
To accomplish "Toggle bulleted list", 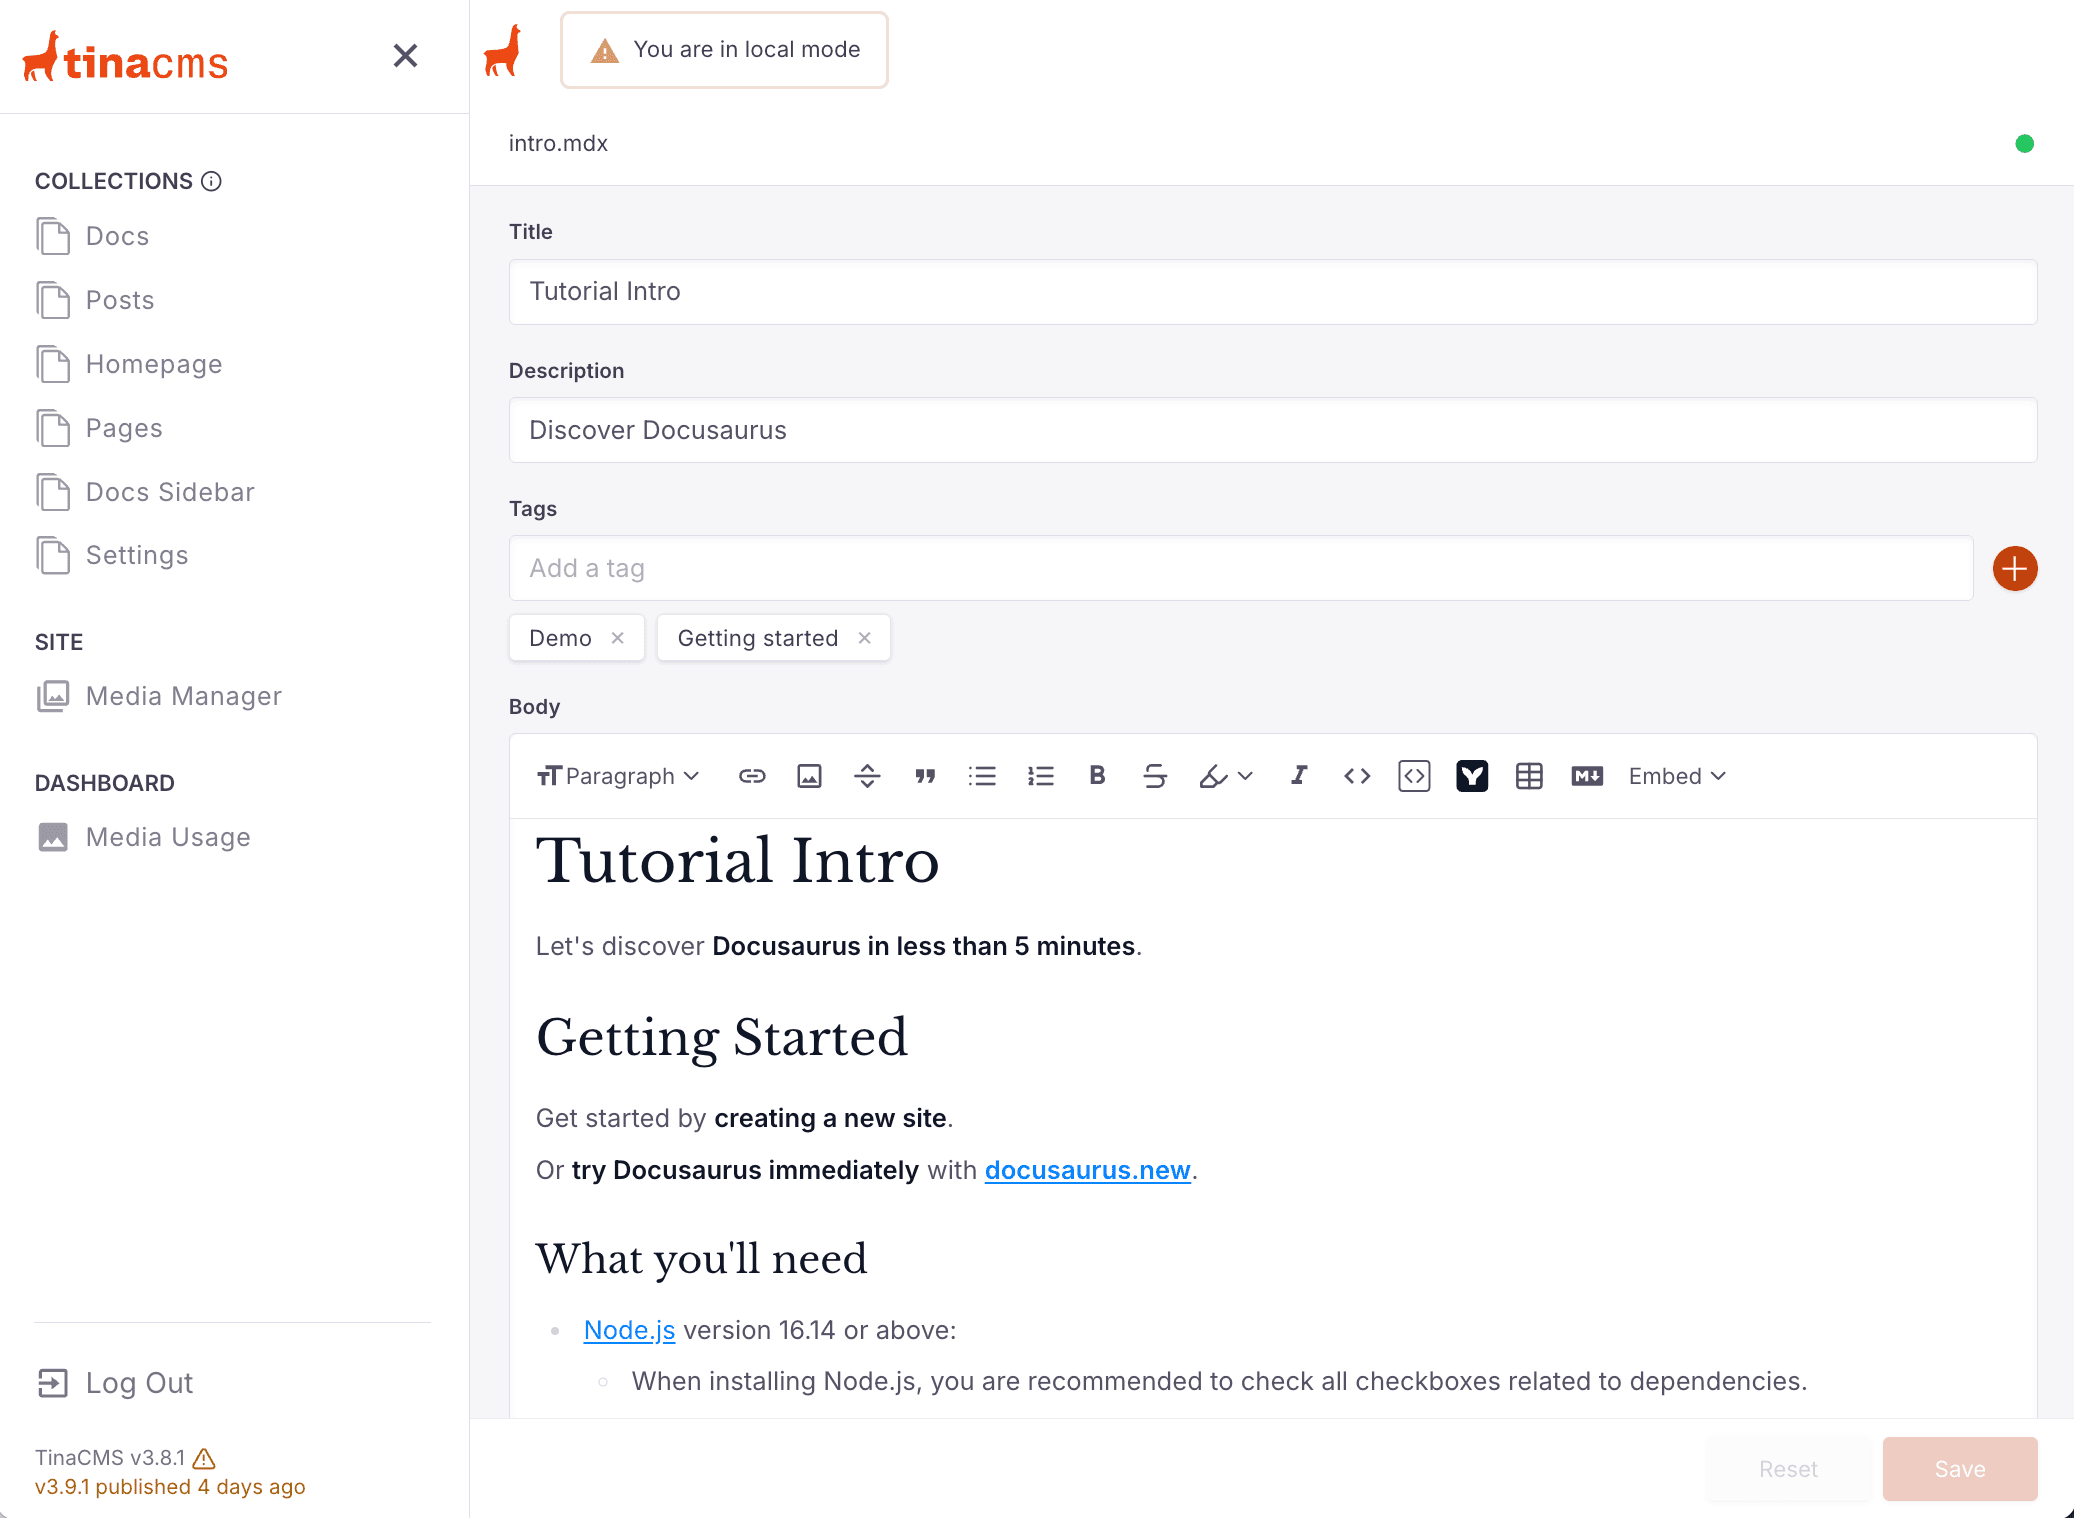I will (x=982, y=776).
